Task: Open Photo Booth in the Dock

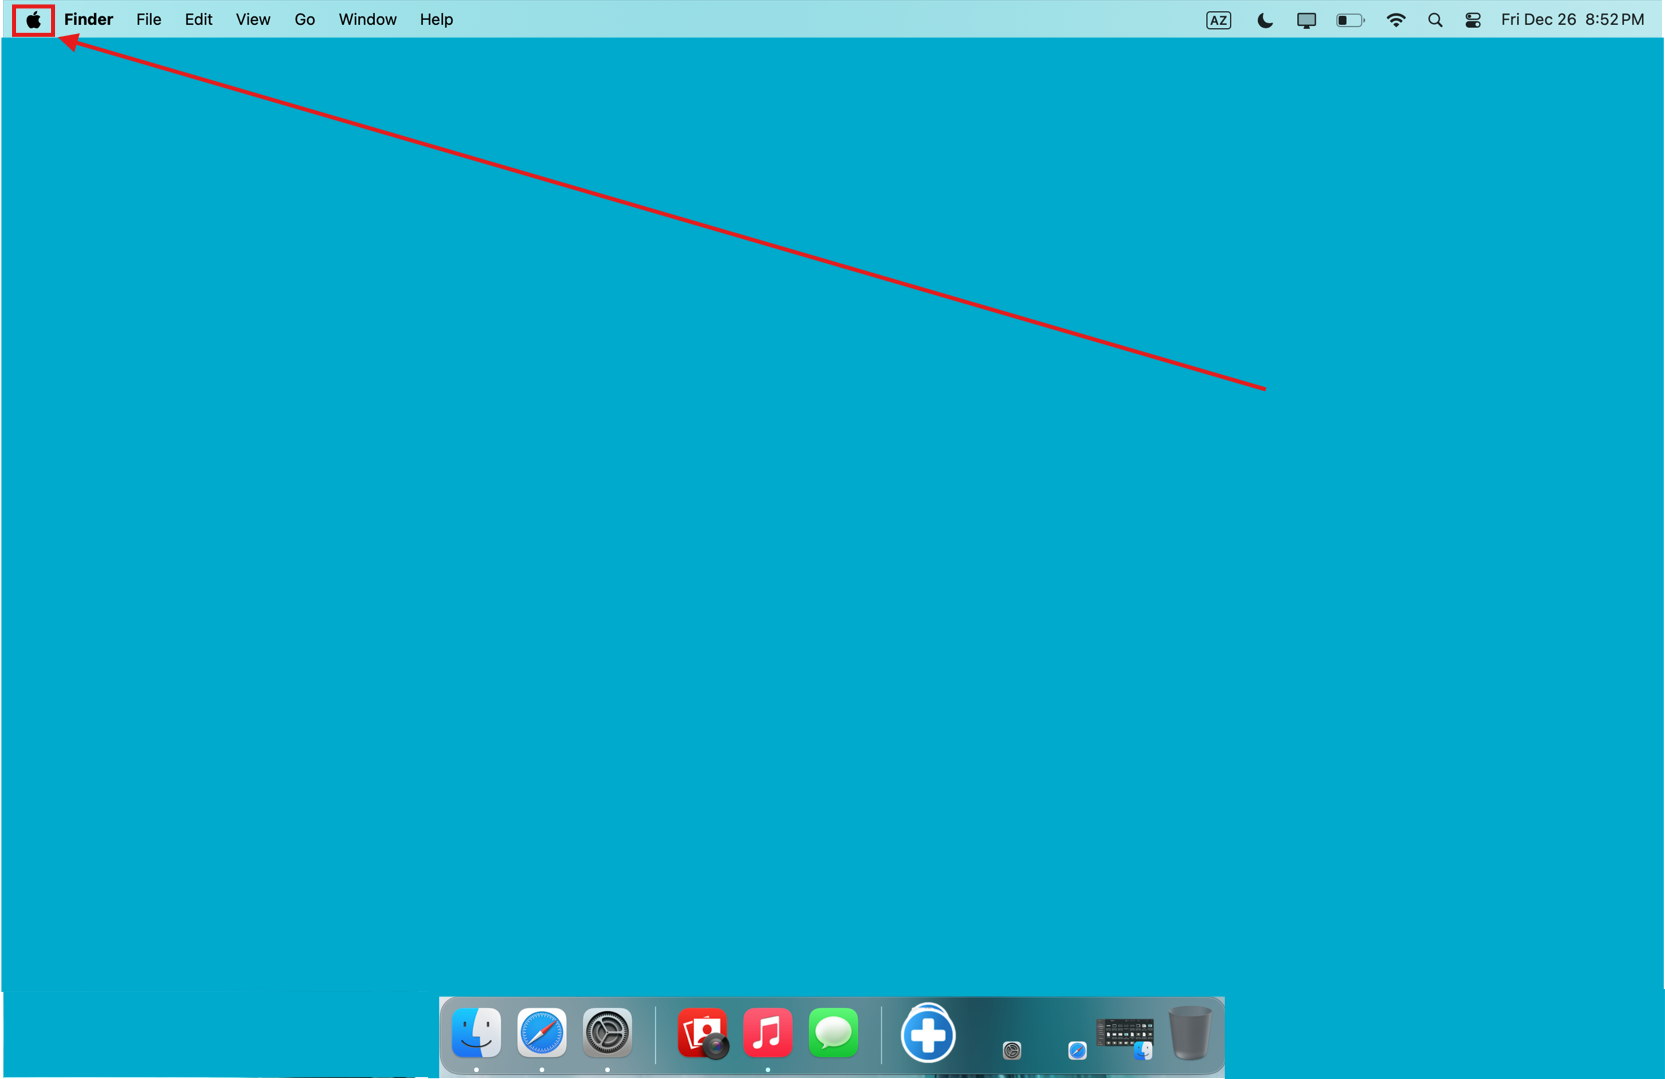Action: pos(702,1033)
